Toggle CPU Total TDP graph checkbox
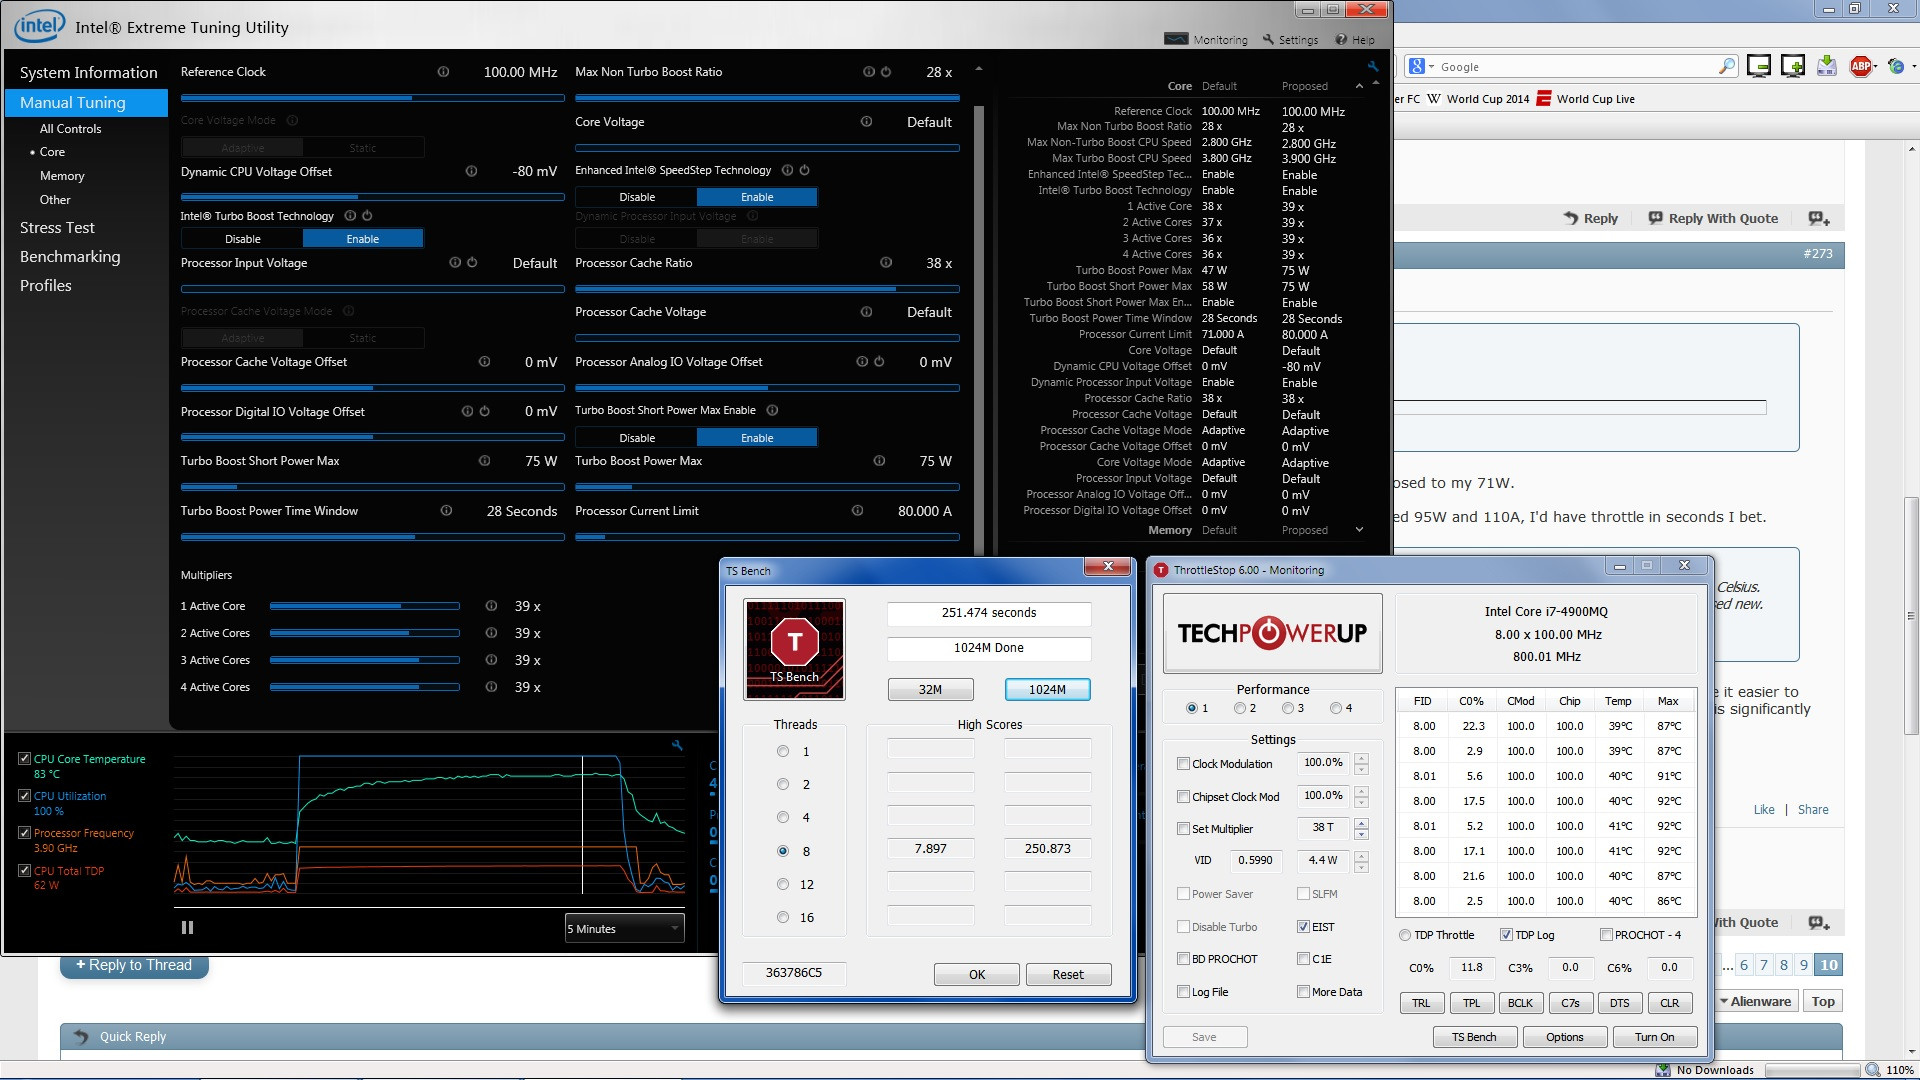The image size is (1920, 1080). pyautogui.click(x=24, y=871)
